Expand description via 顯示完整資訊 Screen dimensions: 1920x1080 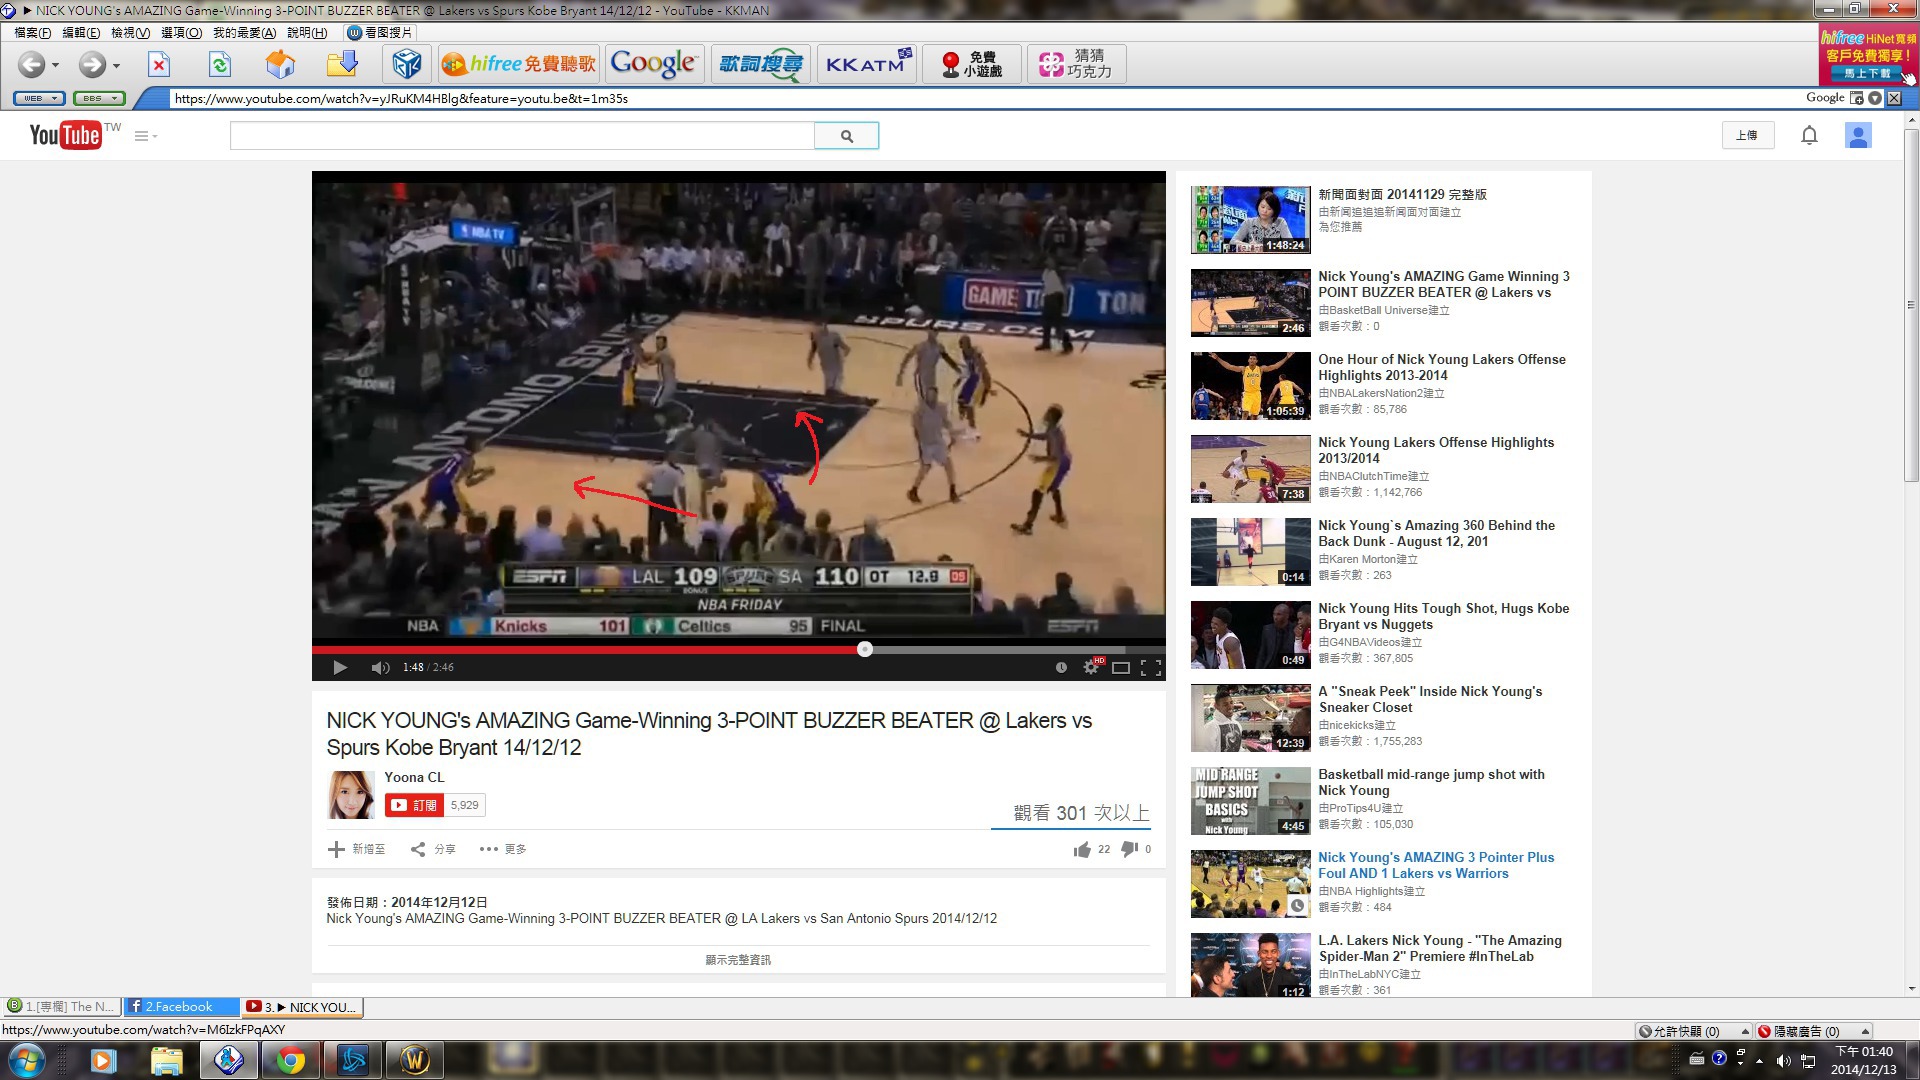(x=738, y=960)
